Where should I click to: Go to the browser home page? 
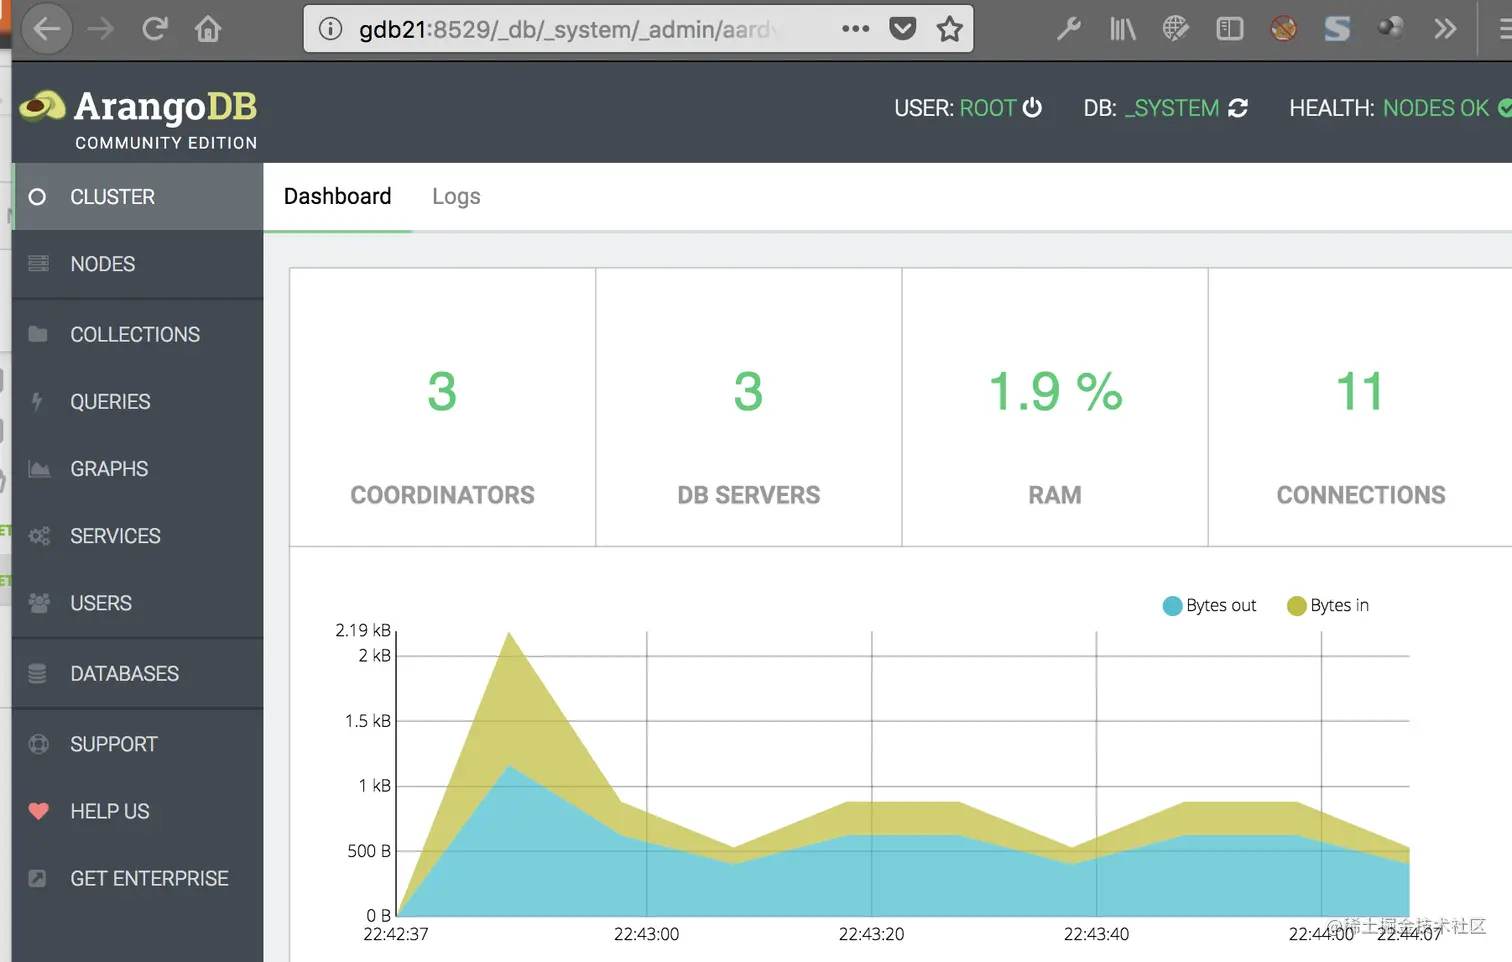pyautogui.click(x=208, y=29)
